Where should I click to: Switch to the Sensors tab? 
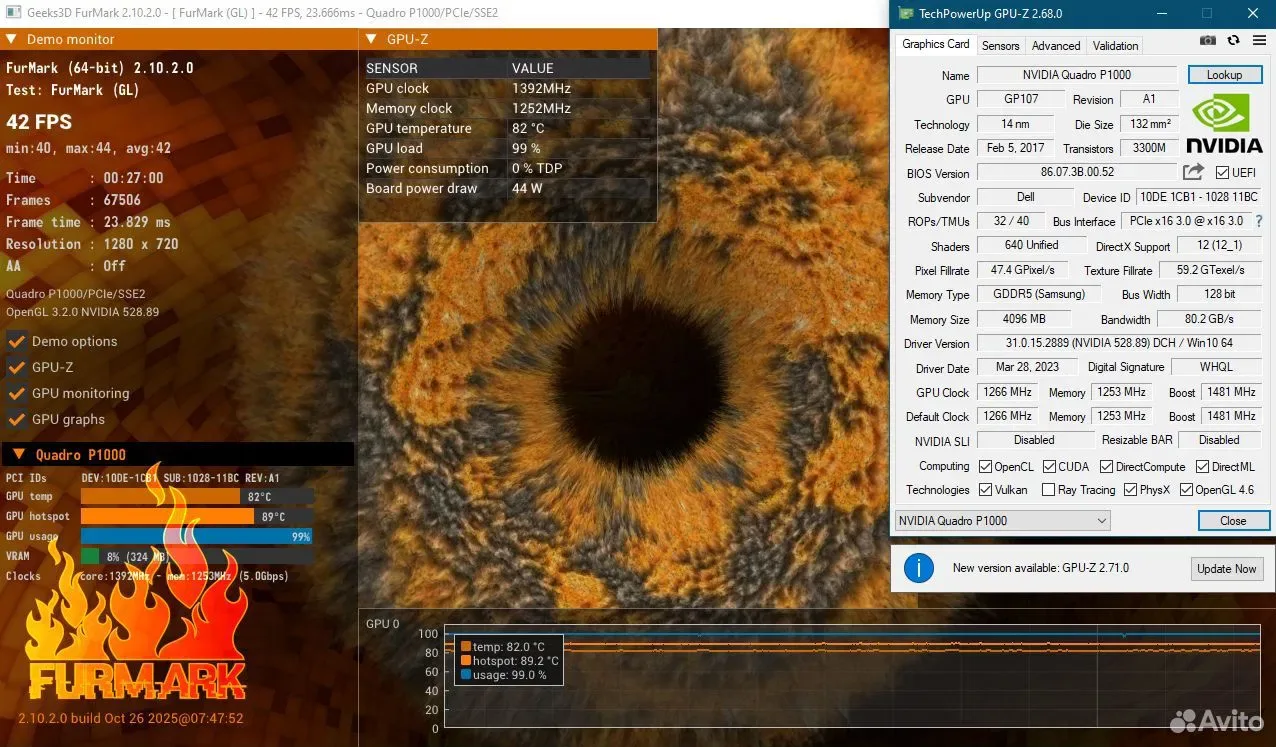tap(1000, 45)
